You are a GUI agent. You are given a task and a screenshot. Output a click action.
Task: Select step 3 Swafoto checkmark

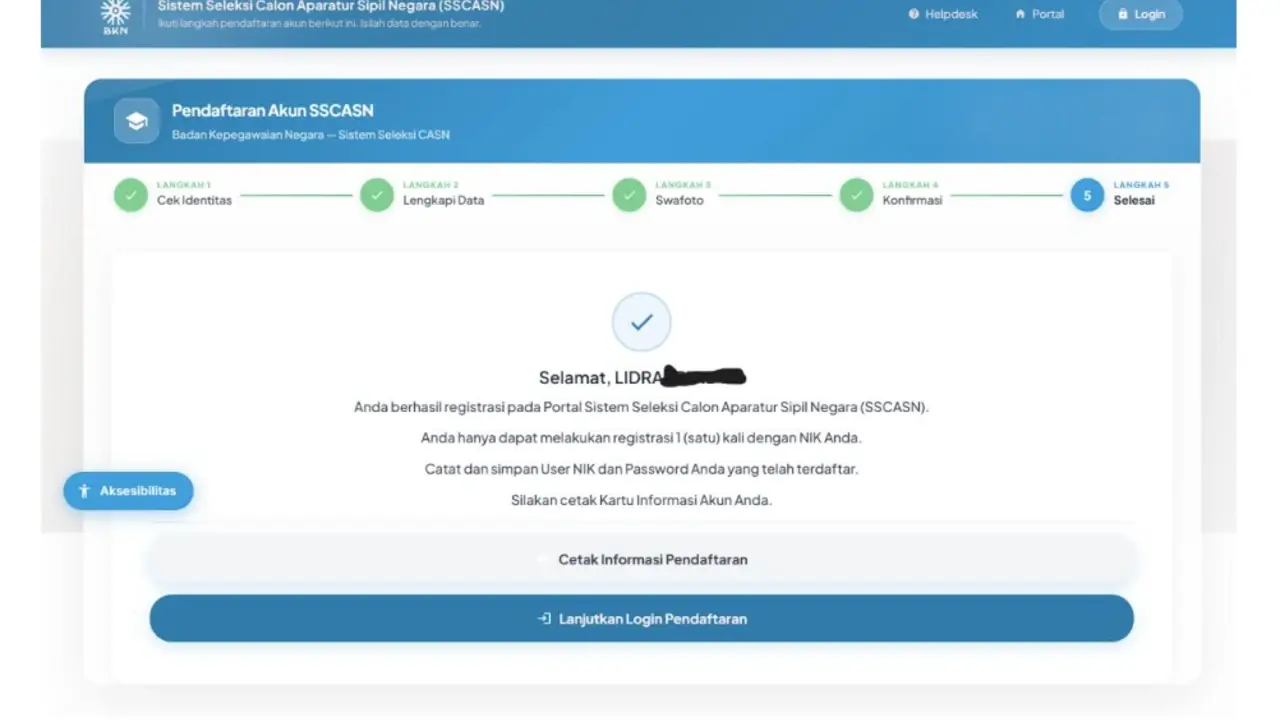click(629, 194)
